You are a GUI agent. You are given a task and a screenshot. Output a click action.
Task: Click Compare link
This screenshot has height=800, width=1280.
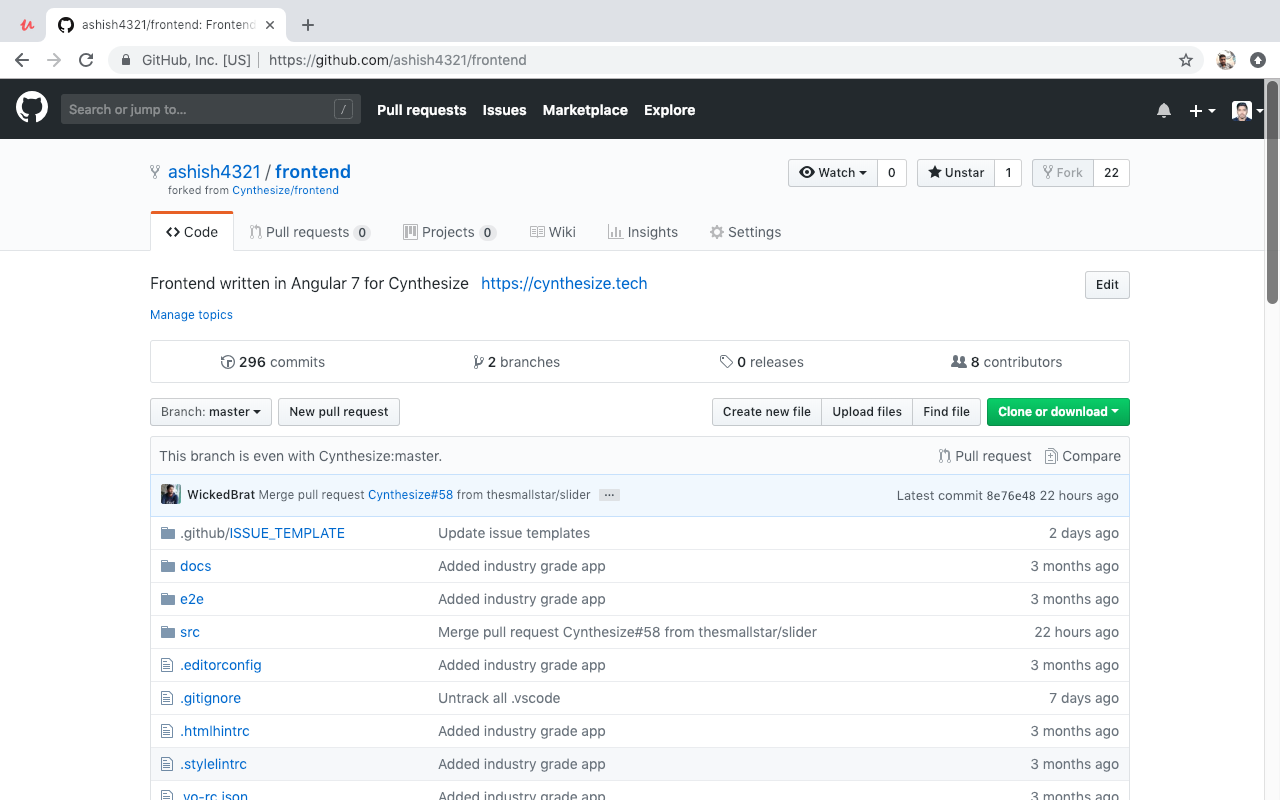pos(1082,456)
